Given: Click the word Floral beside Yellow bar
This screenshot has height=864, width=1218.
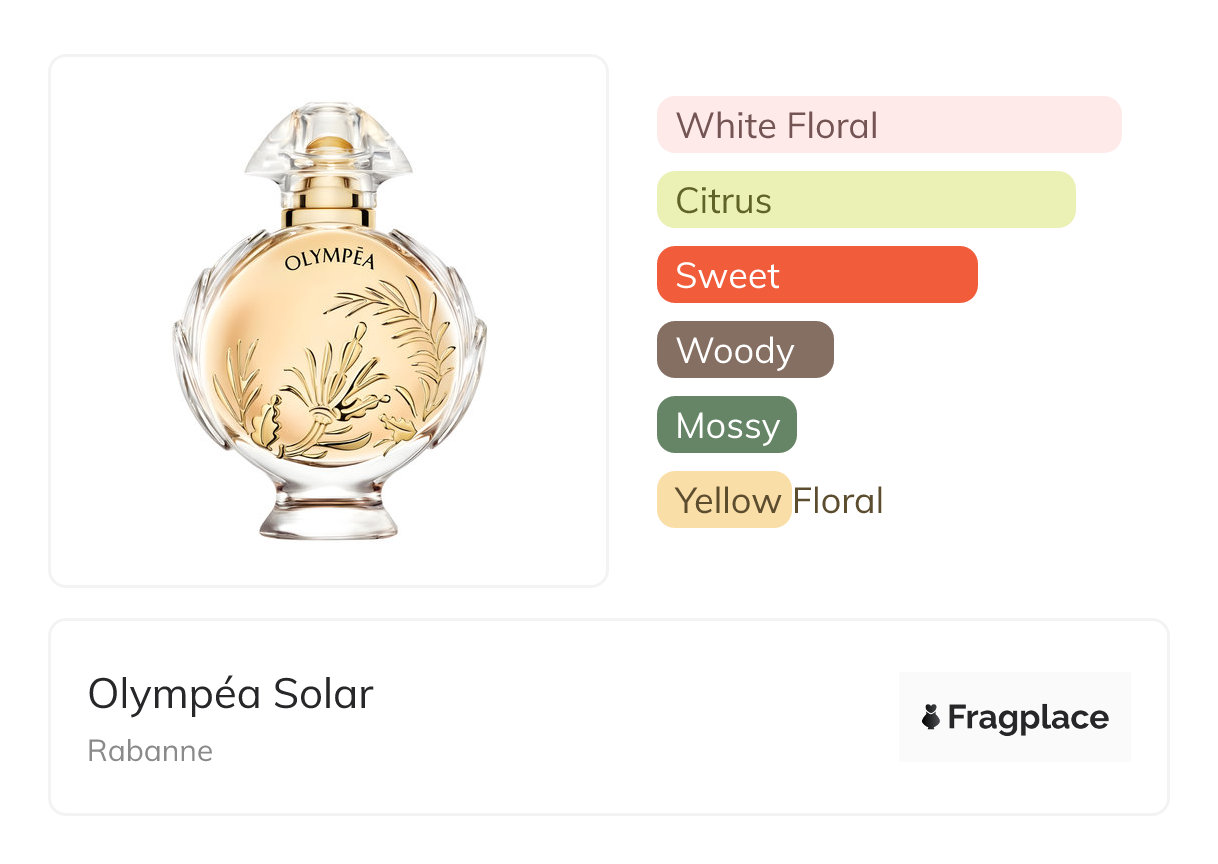Looking at the screenshot, I should [x=838, y=500].
